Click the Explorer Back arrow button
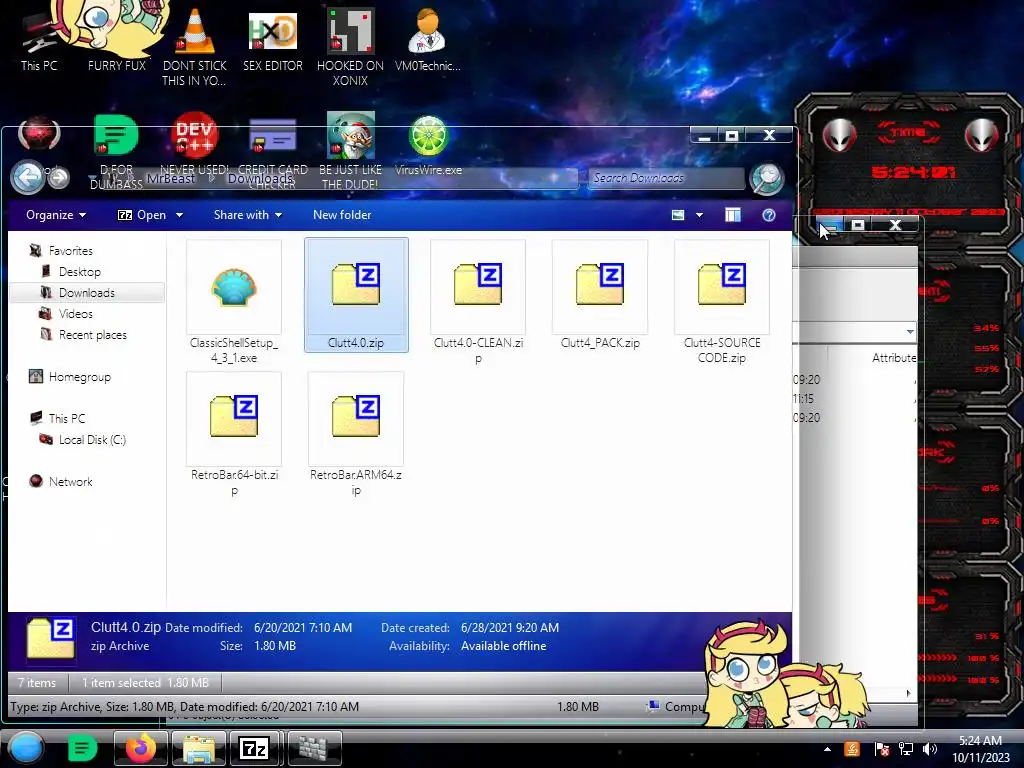 point(28,177)
